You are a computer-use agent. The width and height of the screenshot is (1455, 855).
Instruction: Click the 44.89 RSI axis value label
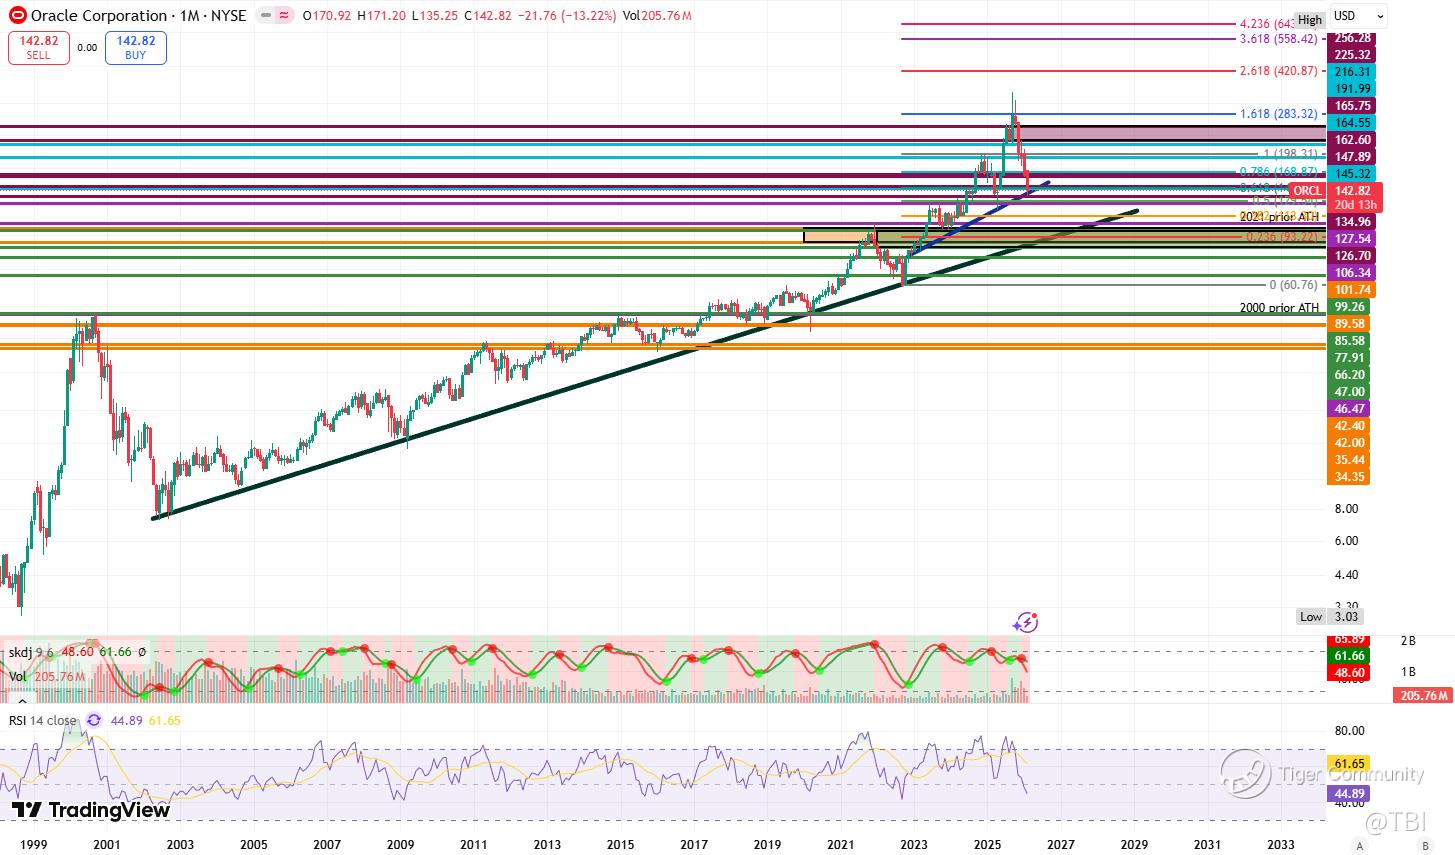coord(1347,794)
